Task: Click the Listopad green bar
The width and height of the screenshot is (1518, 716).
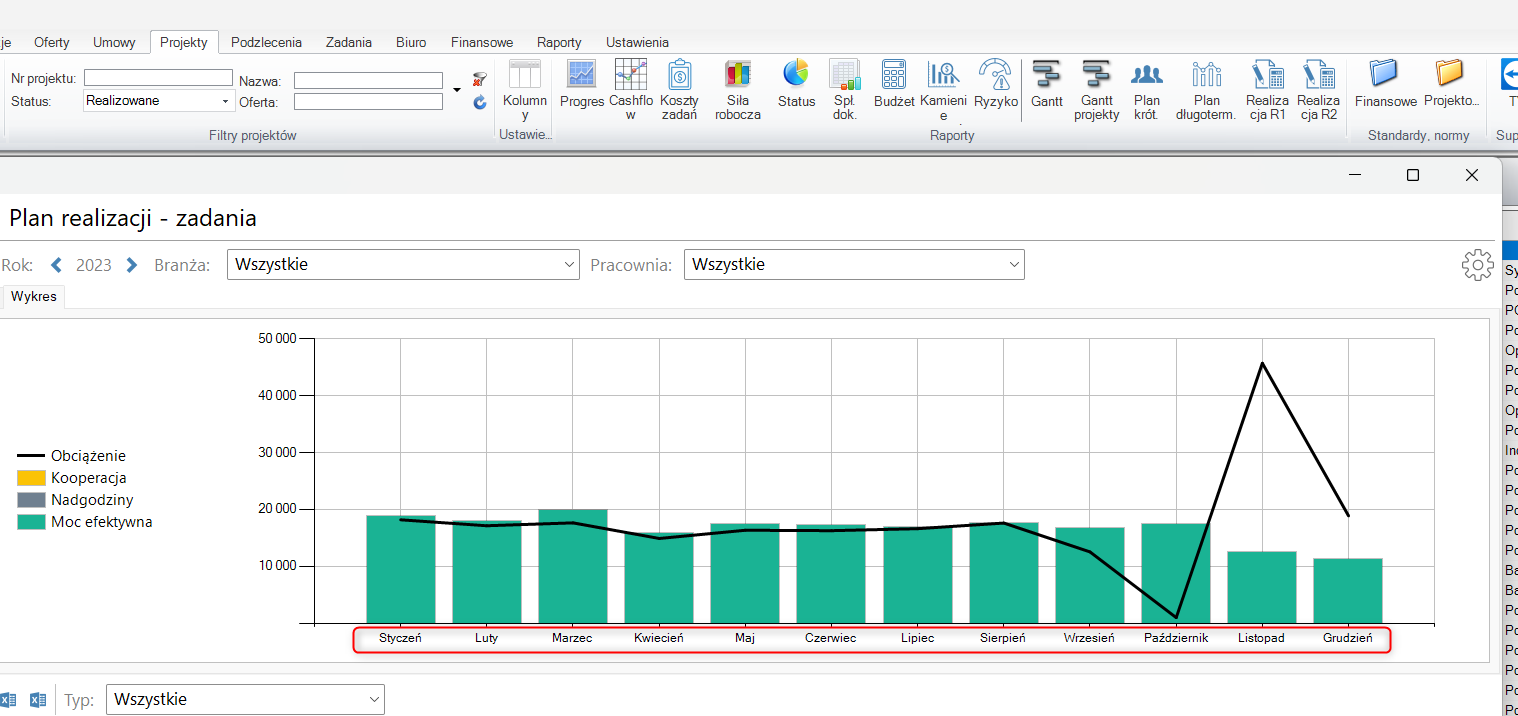Action: pos(1262,587)
